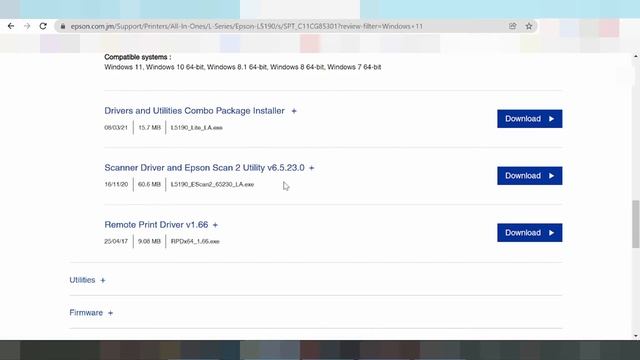Download the Remote Print Driver
The image size is (640, 360).
click(x=529, y=233)
